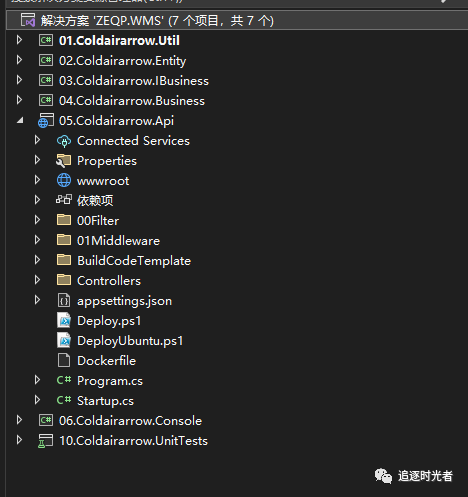Click the solution icon beside ZEQP.WMS
Screen dimensions: 468x497
click(x=28, y=20)
